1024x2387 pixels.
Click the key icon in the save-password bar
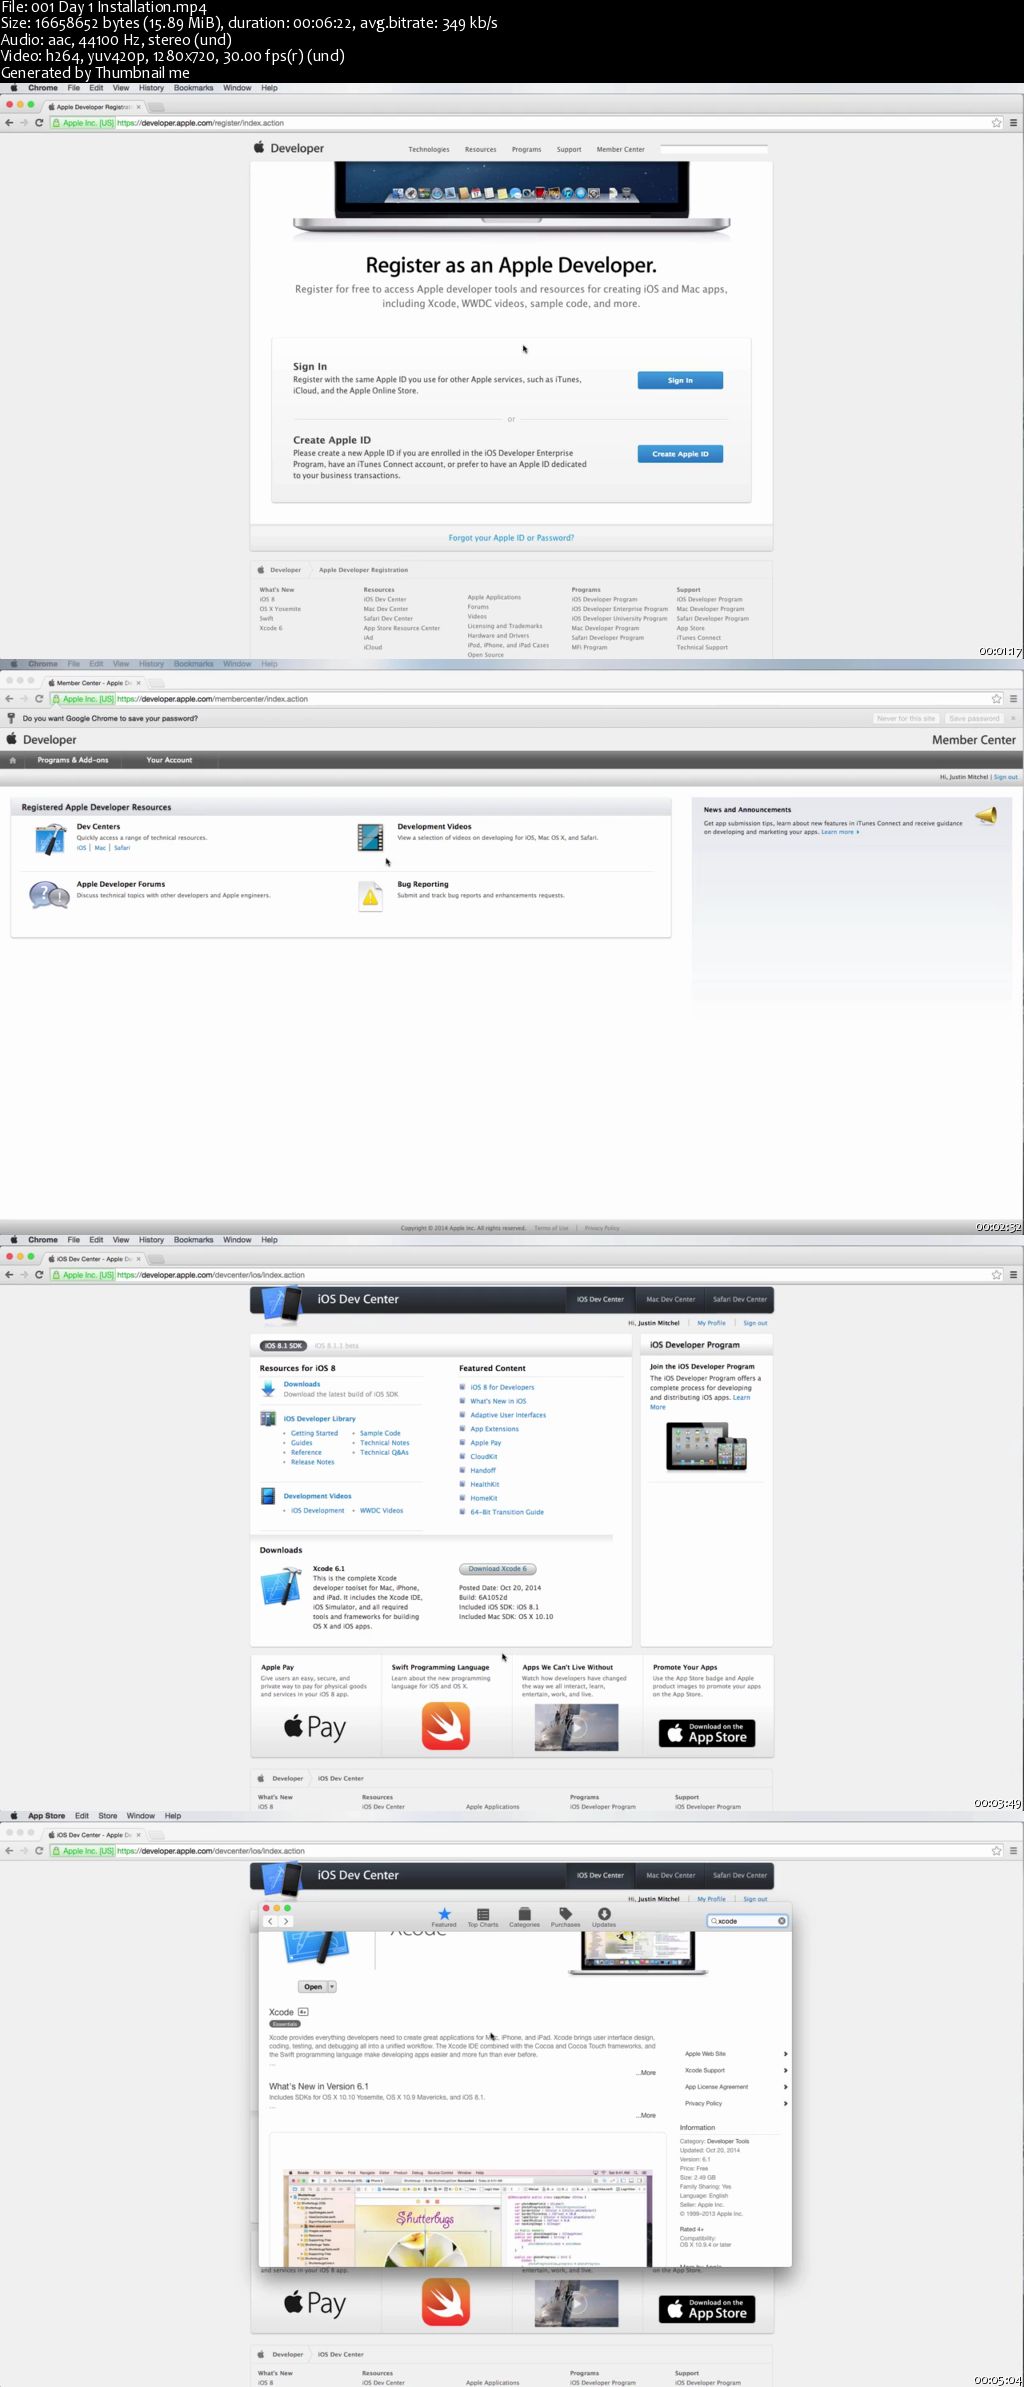[11, 718]
